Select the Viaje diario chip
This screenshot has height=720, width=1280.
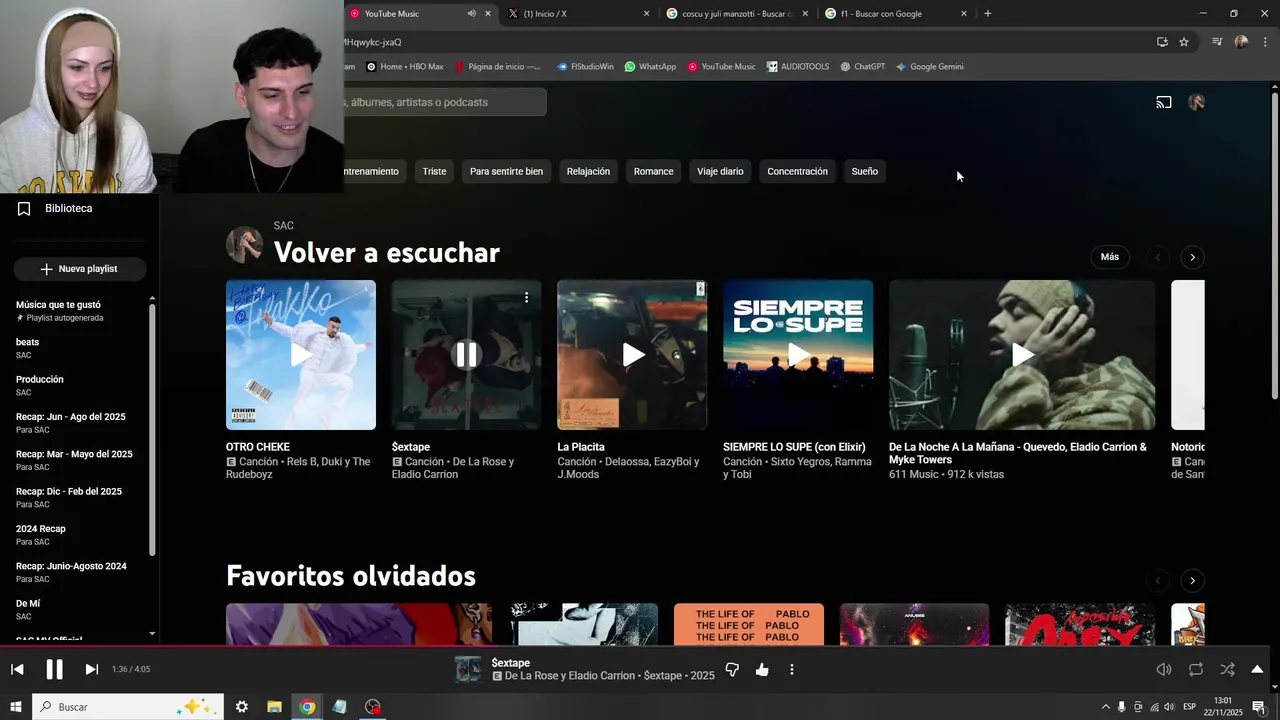[x=720, y=171]
